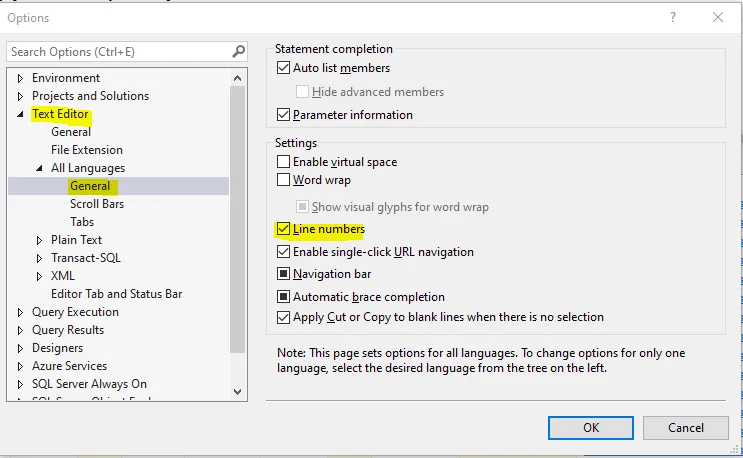Image resolution: width=743 pixels, height=458 pixels.
Task: Select the Designers label
Action: [57, 348]
